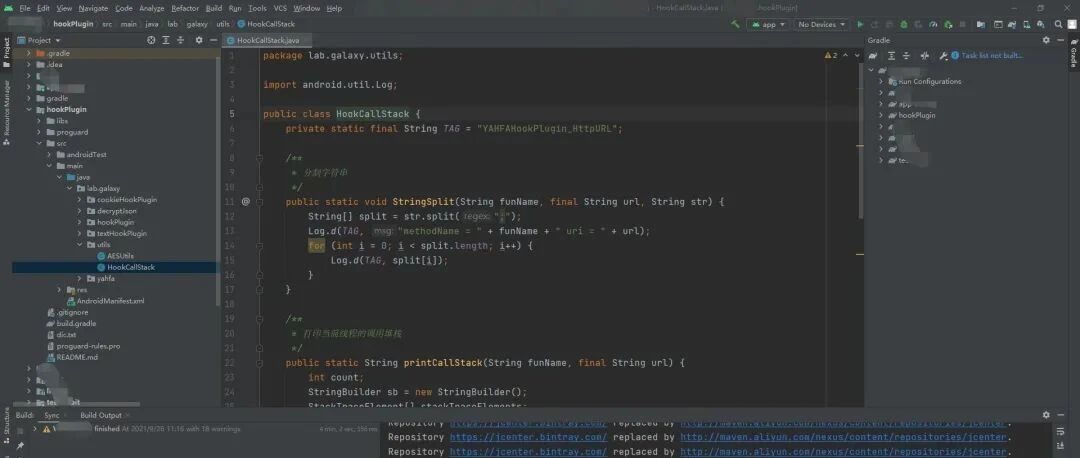Screen dimensions: 1080x458
Task: Reload Gradle projects elephant icon
Action: click(x=873, y=56)
